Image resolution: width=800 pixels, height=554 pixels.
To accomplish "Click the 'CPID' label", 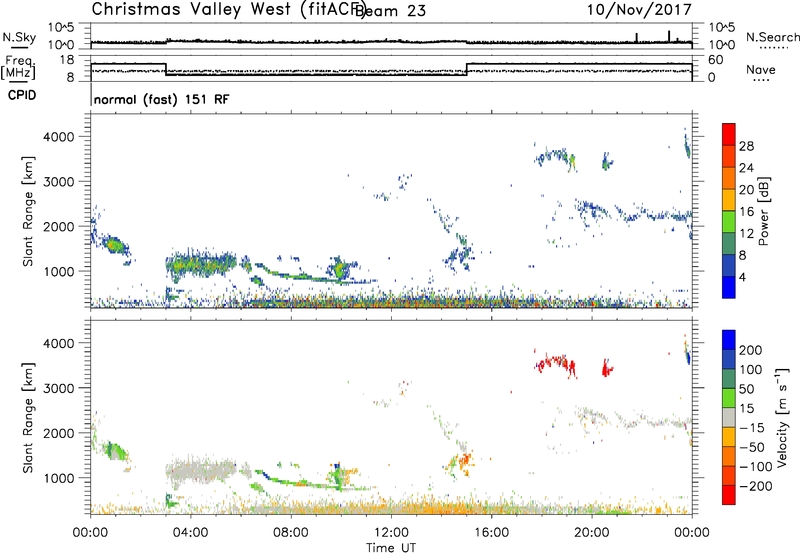I will [22, 95].
